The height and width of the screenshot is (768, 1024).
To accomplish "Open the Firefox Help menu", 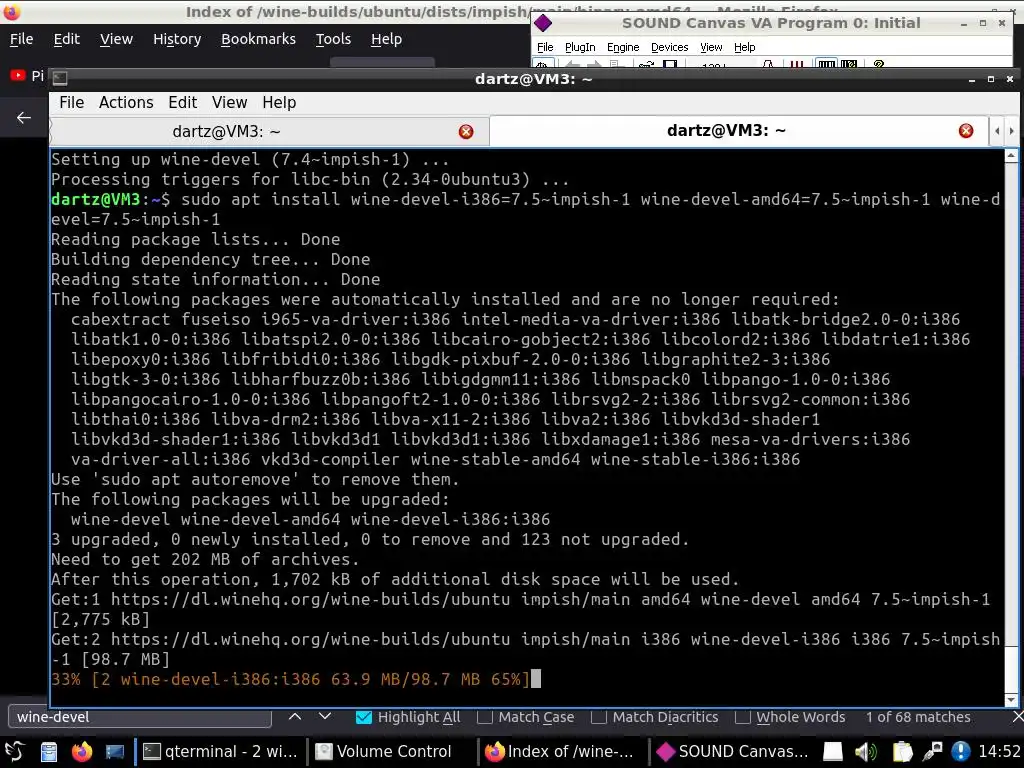I will (x=386, y=39).
